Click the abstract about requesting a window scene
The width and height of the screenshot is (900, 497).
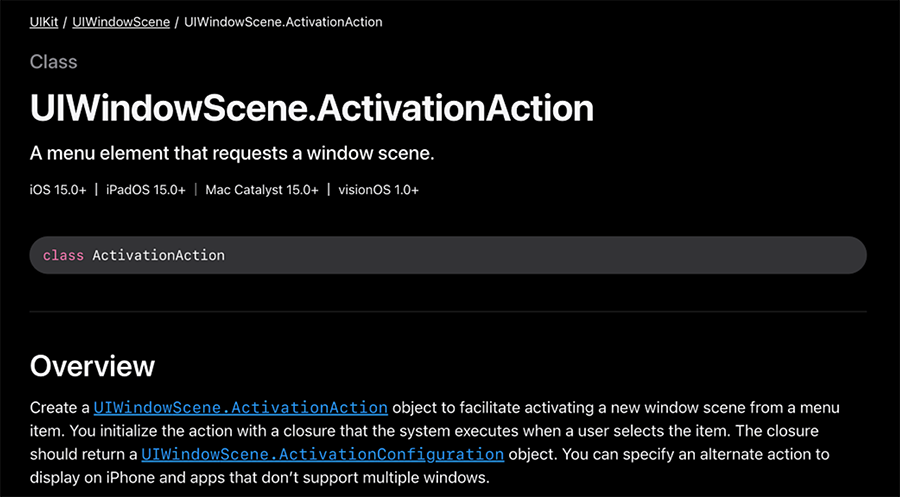tap(232, 154)
